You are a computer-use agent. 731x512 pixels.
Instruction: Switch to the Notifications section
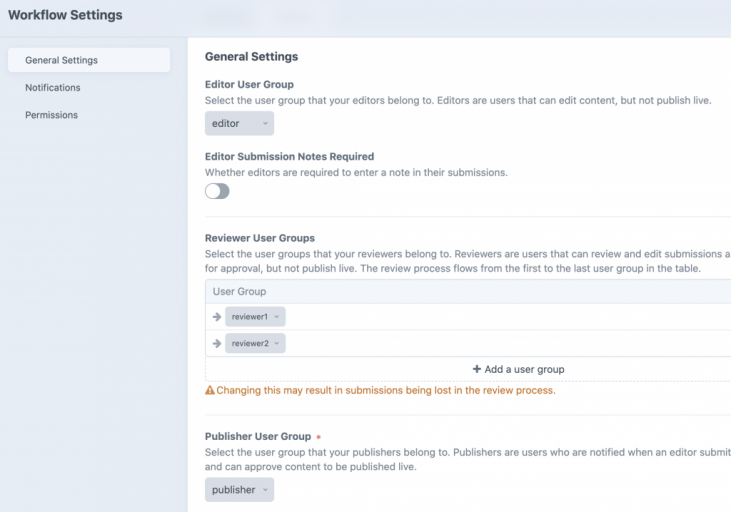tap(53, 88)
